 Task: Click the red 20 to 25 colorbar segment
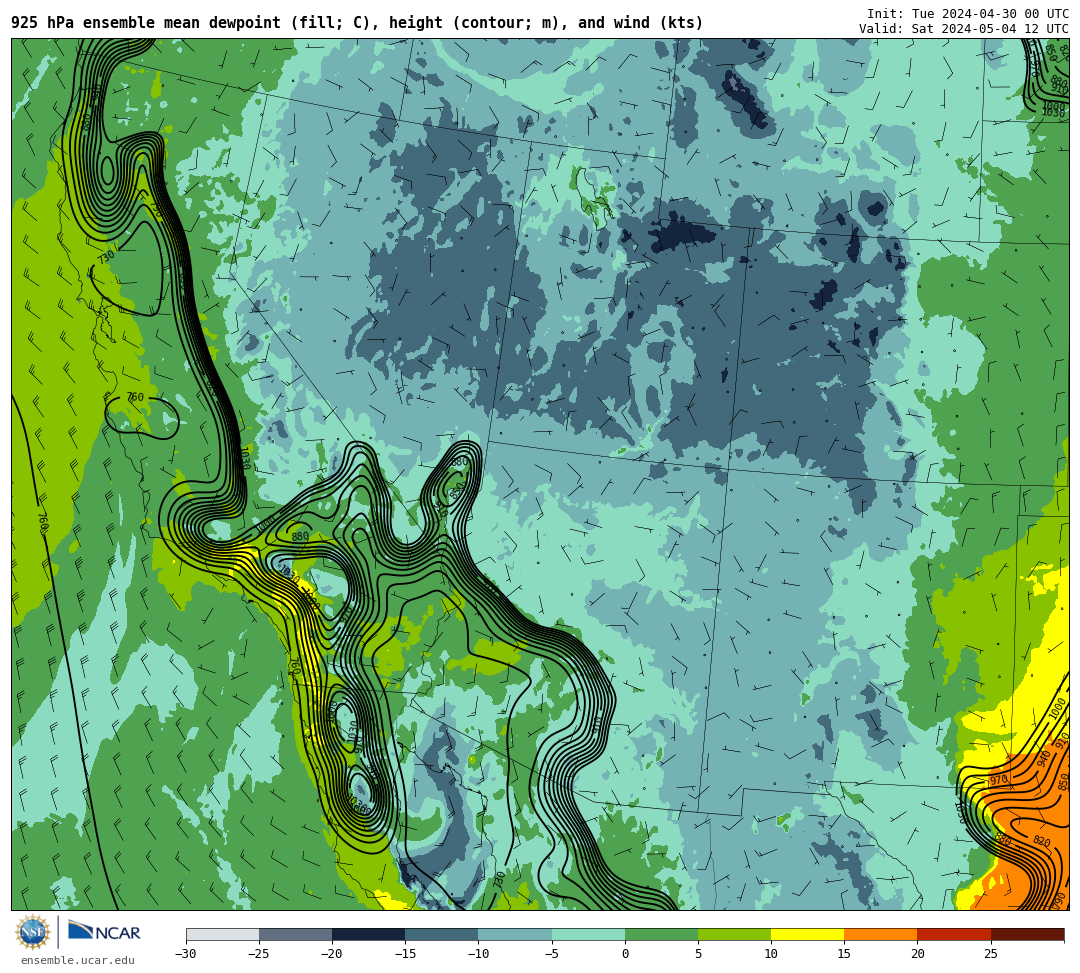[954, 934]
